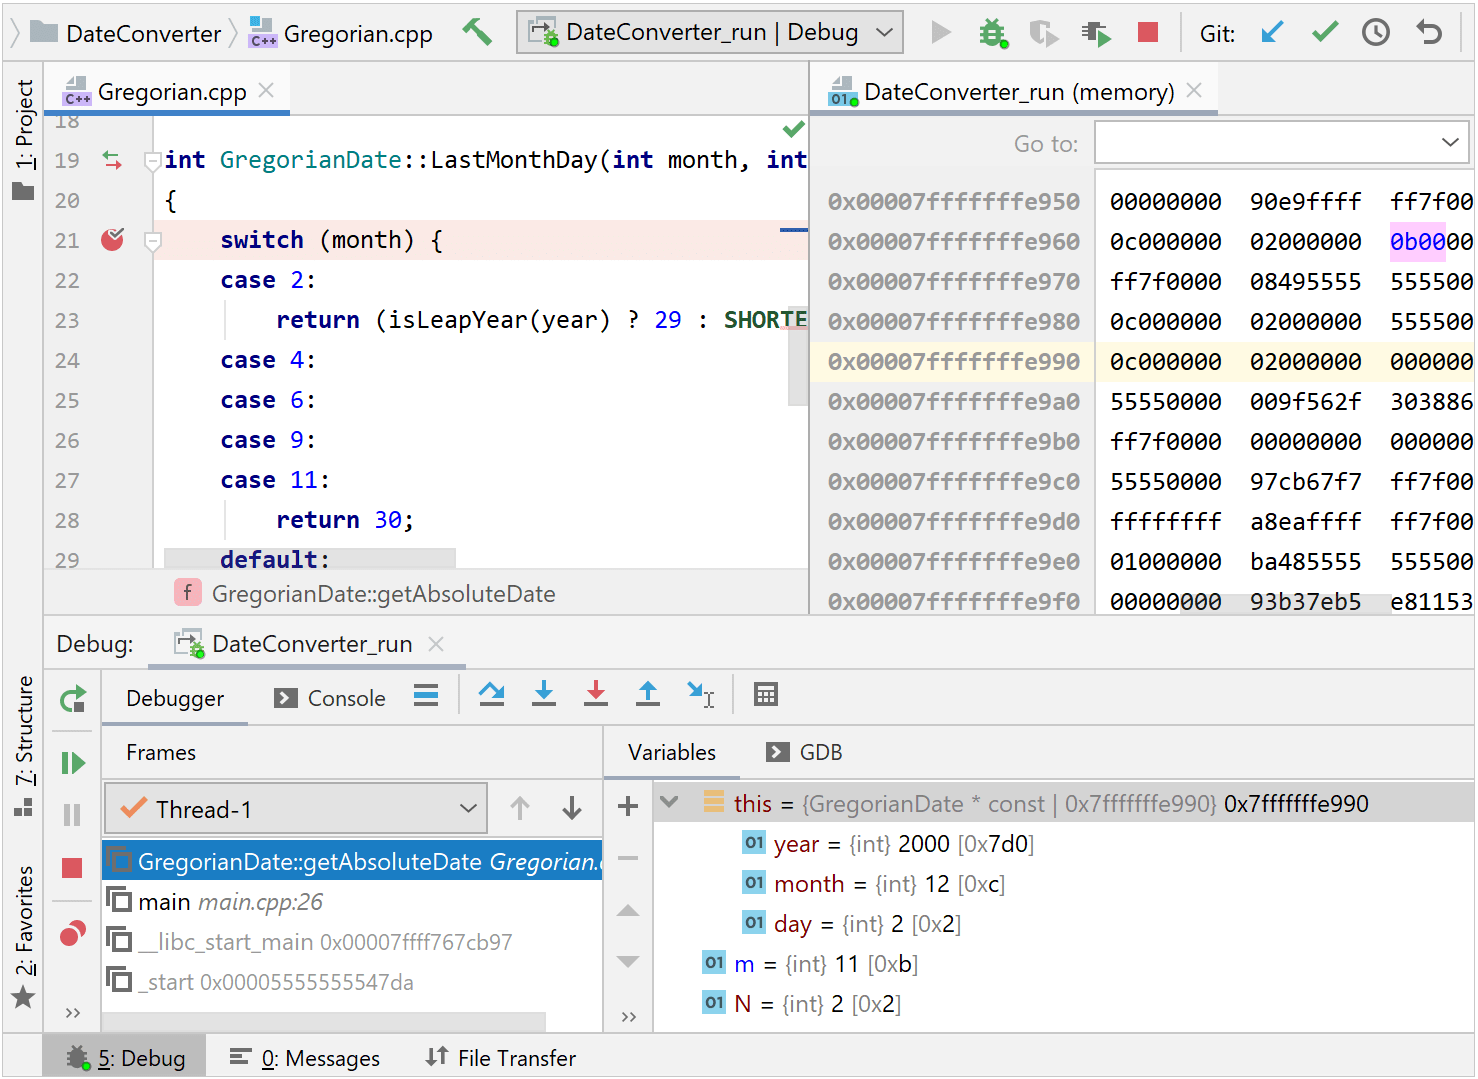Click the Go to address combo box
The height and width of the screenshot is (1079, 1478).
click(x=1280, y=142)
